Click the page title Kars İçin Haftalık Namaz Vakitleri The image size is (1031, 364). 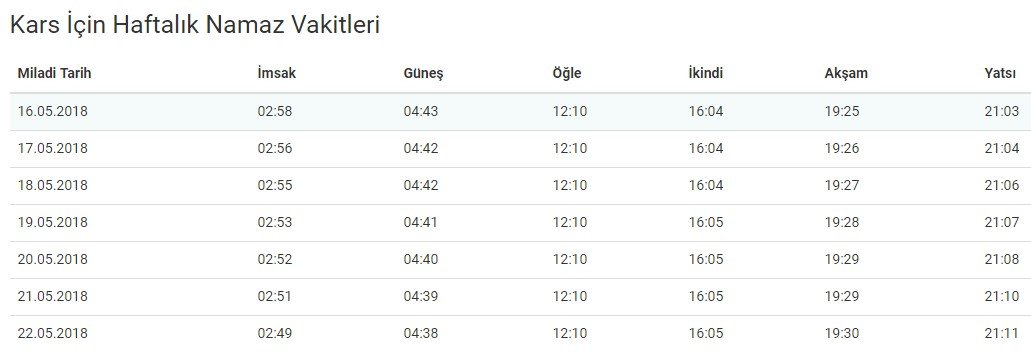click(x=195, y=25)
